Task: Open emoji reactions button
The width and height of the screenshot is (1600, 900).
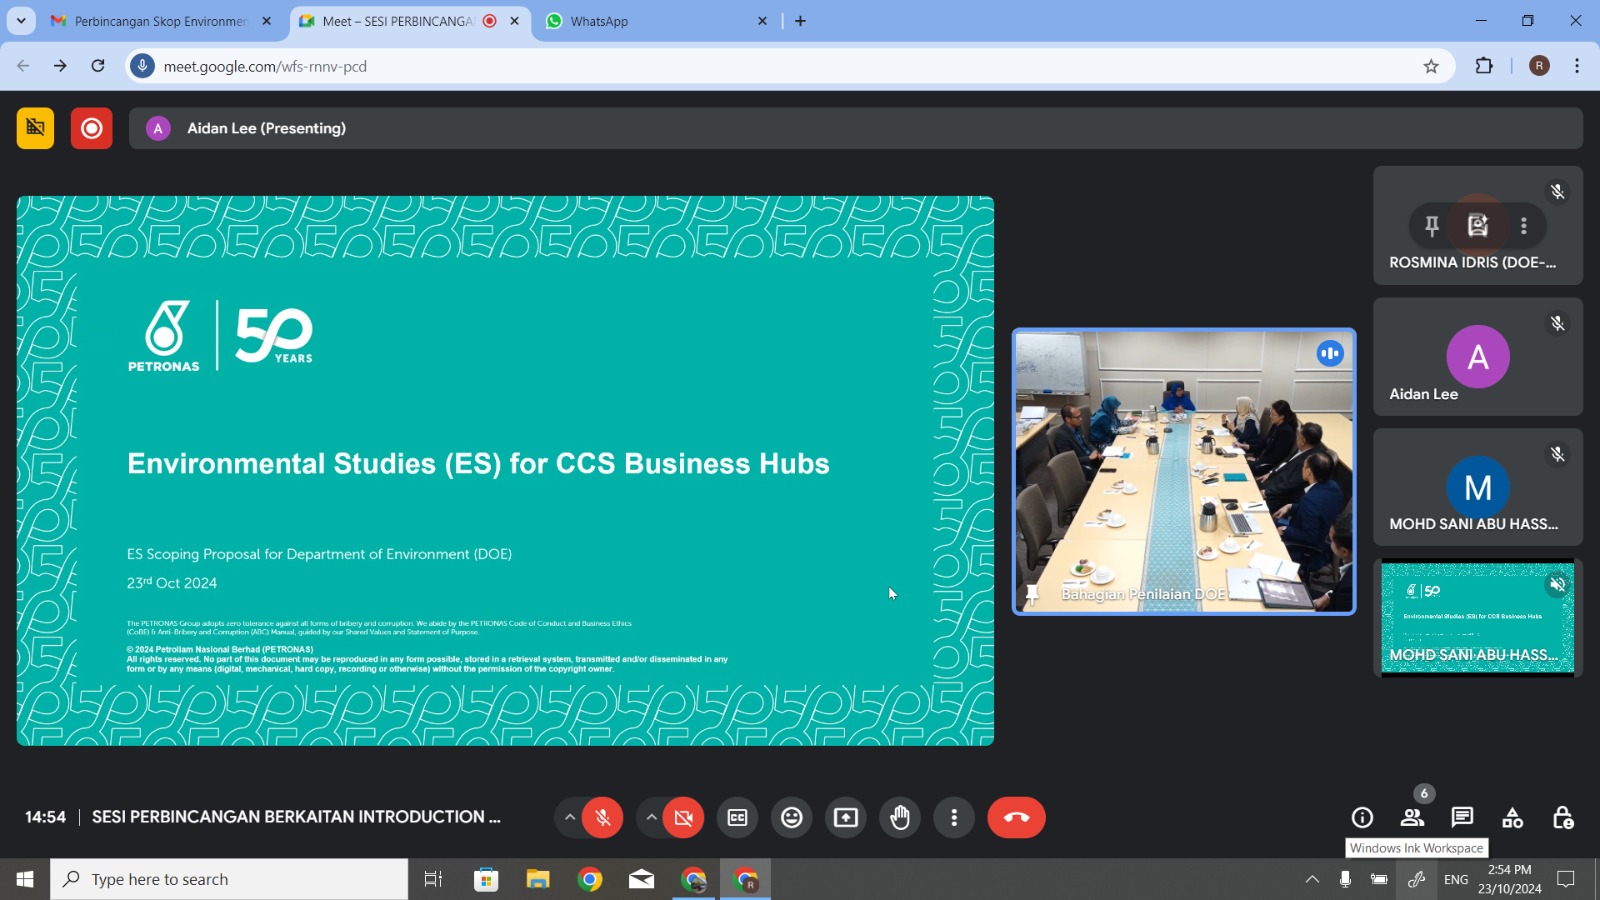Action: pyautogui.click(x=792, y=818)
